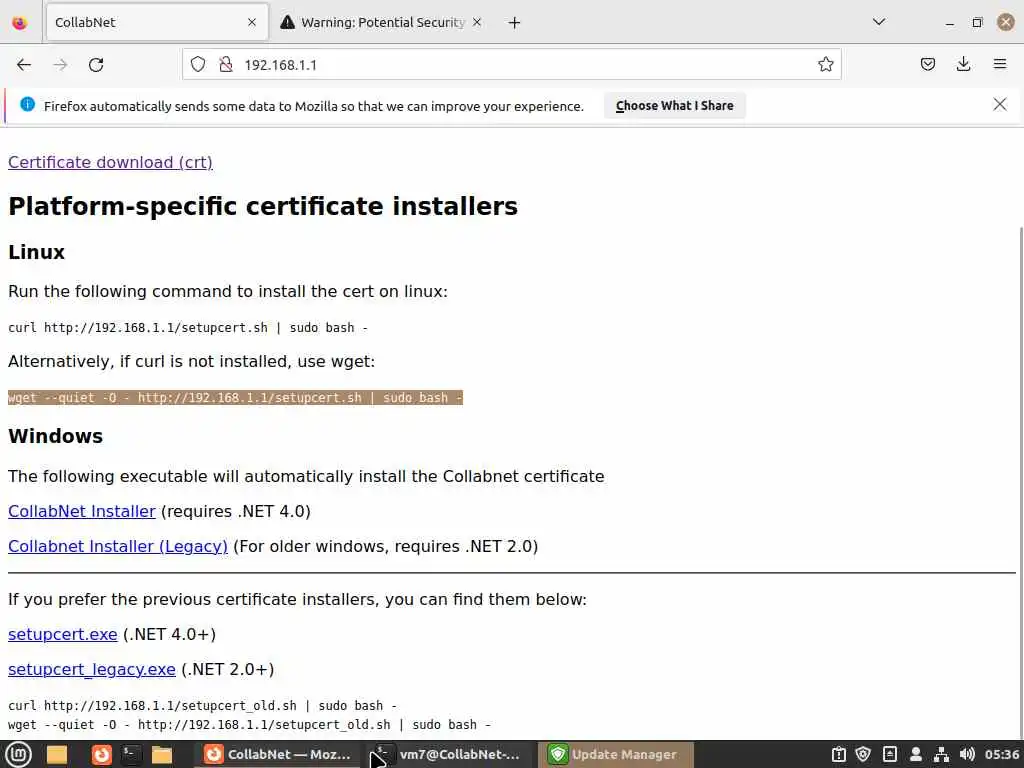Open the Firefox application menu
Viewport: 1024px width, 768px height.
click(x=1000, y=64)
